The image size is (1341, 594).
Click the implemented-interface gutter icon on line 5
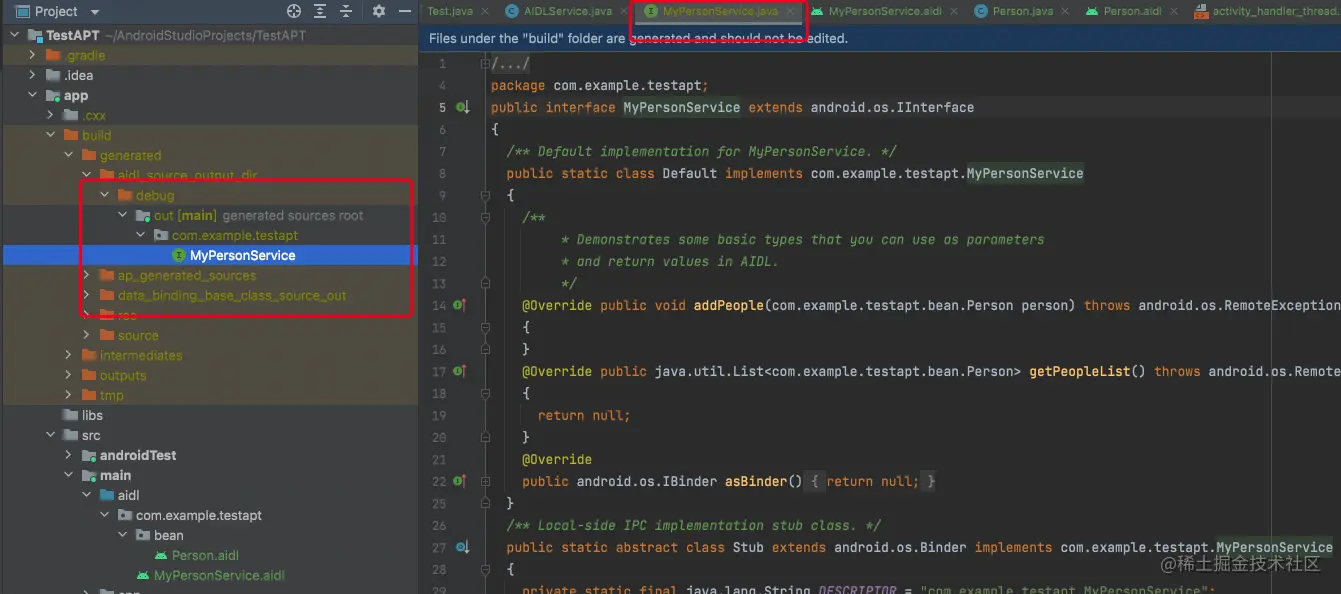pos(462,107)
